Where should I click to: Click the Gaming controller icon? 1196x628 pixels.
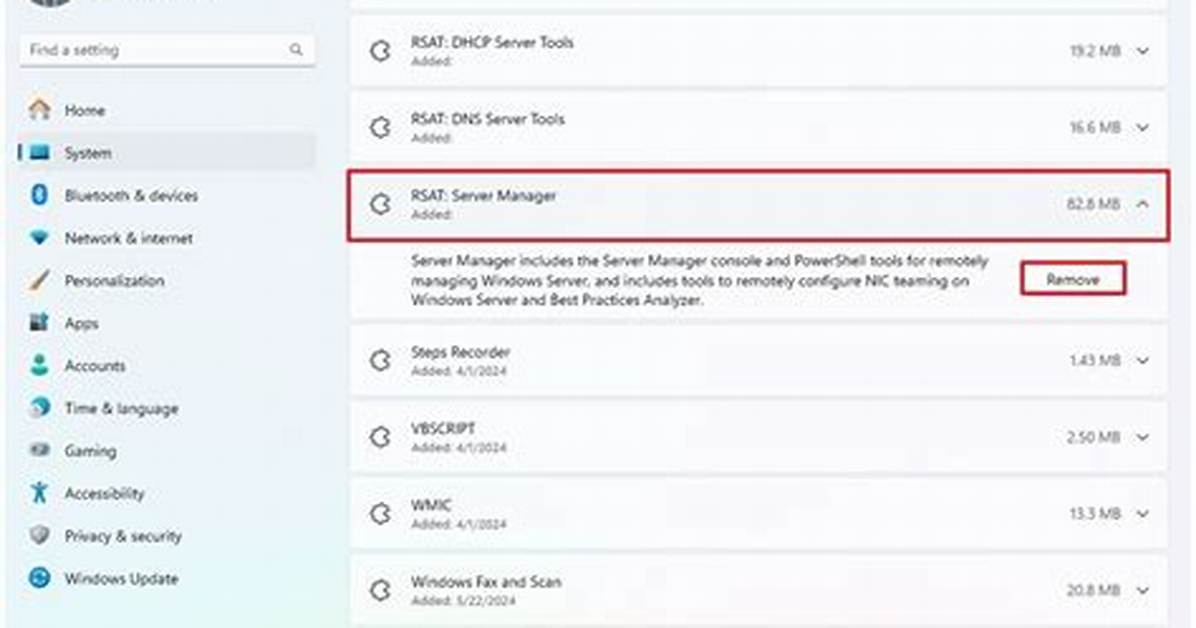tap(40, 450)
